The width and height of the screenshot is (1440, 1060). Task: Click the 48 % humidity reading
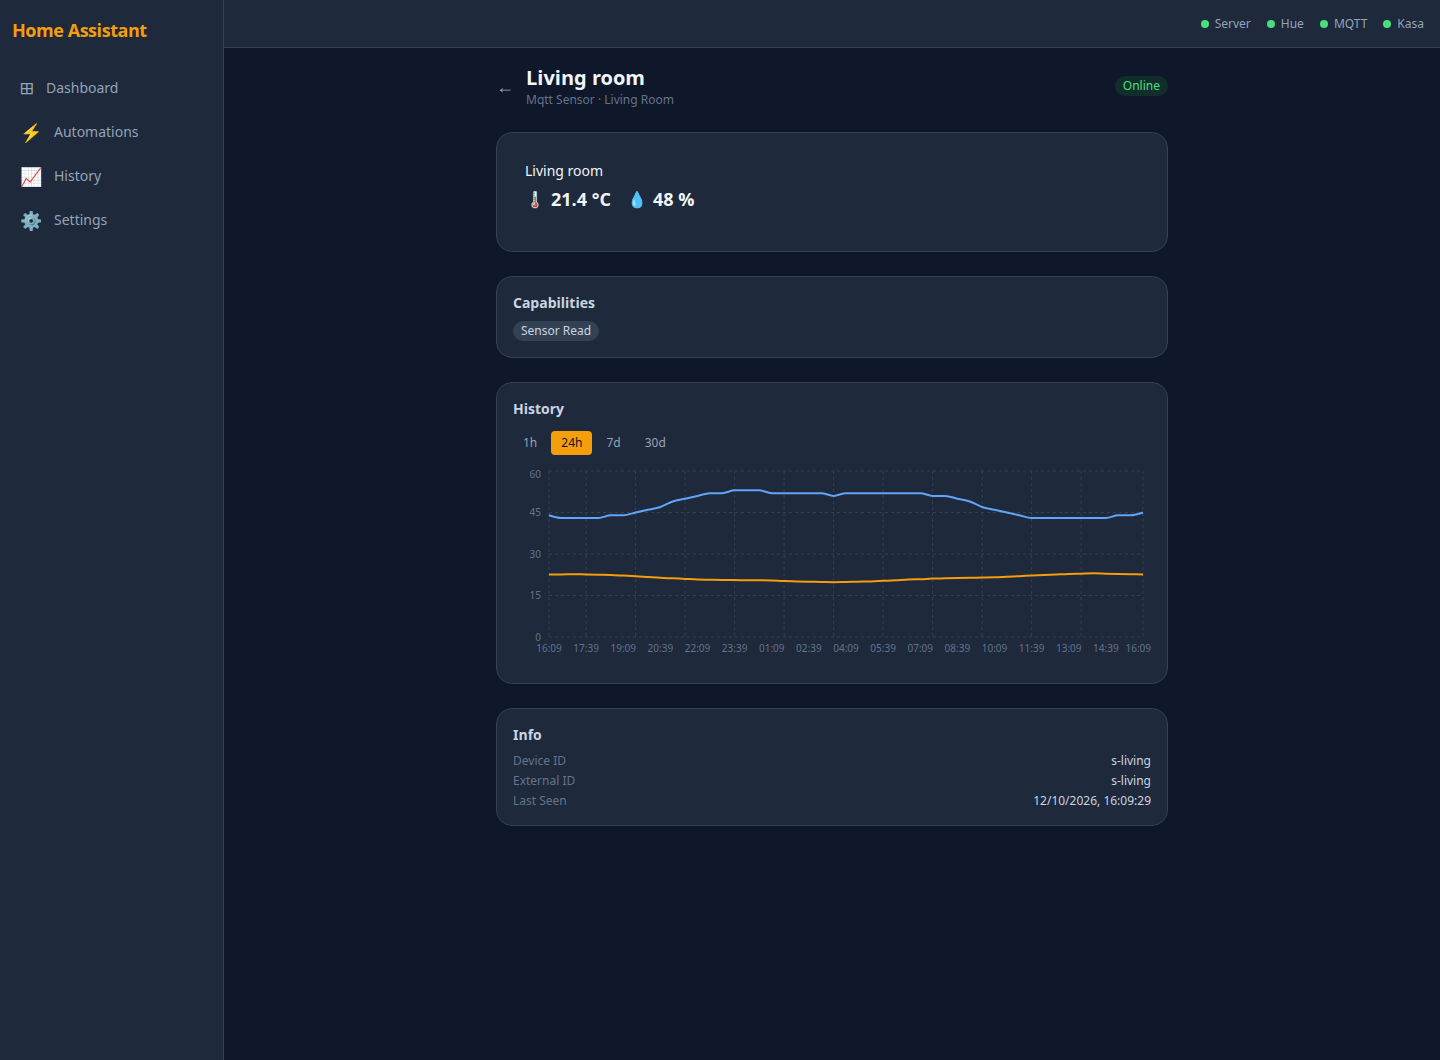[673, 200]
